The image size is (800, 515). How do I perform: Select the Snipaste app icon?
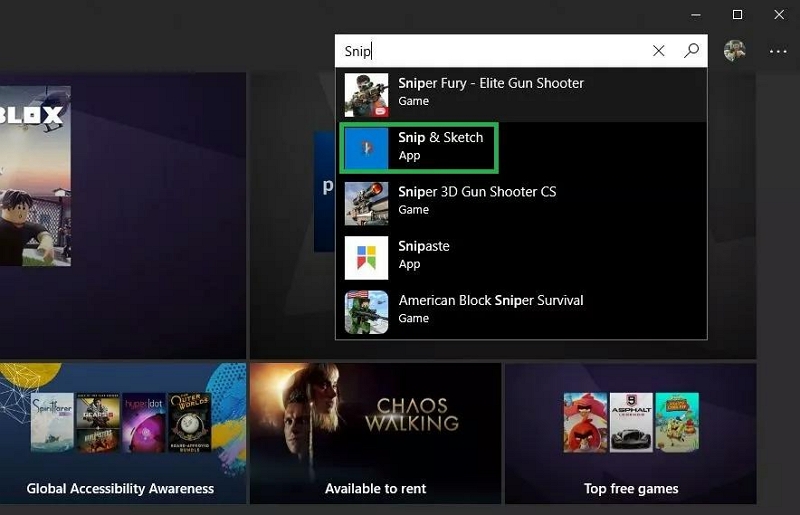(366, 258)
